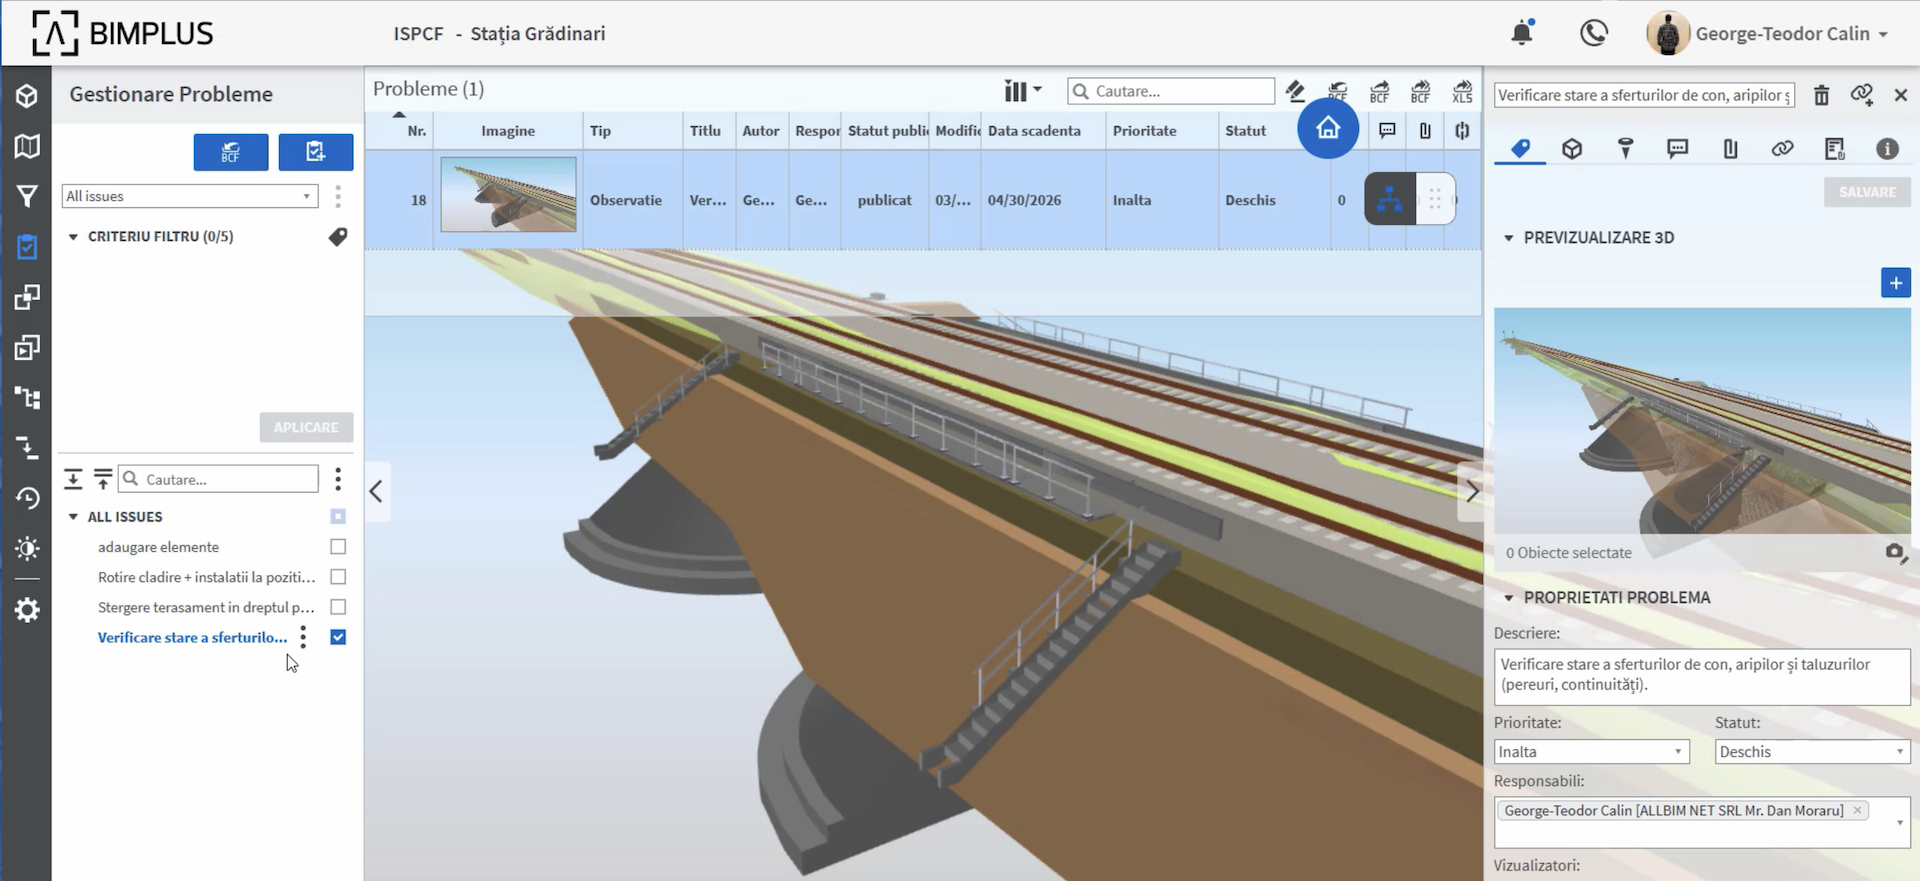Sort table by Data scadenta column
Screen dimensions: 1920x881
(x=1034, y=131)
